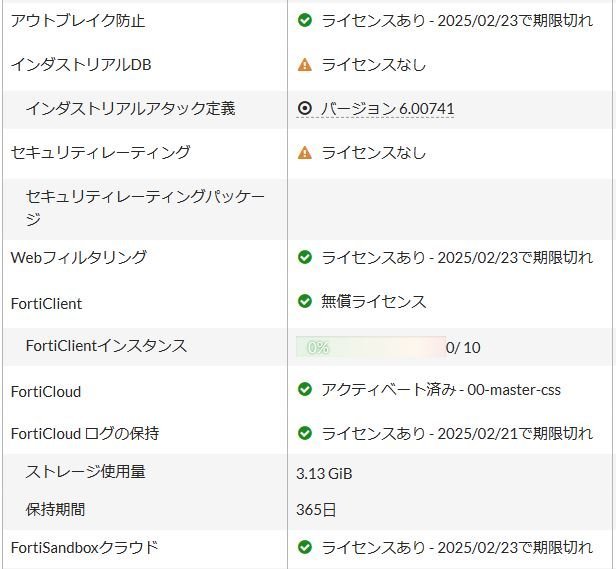Click the アクティベート済み - 00-master-css status text
Image resolution: width=616 pixels, height=569 pixels.
(x=441, y=389)
